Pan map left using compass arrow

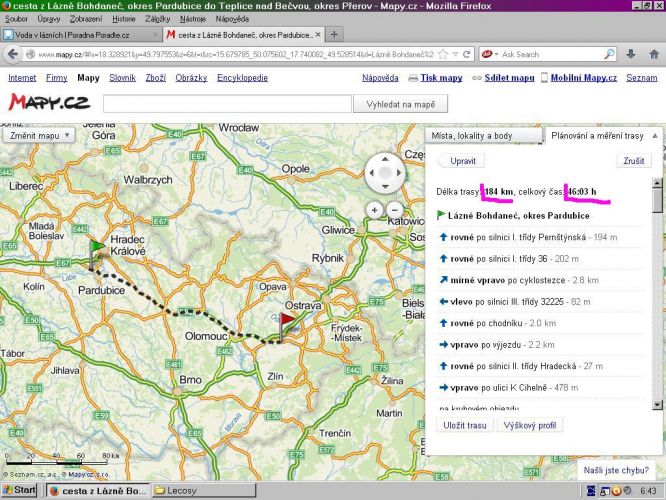coord(372,172)
